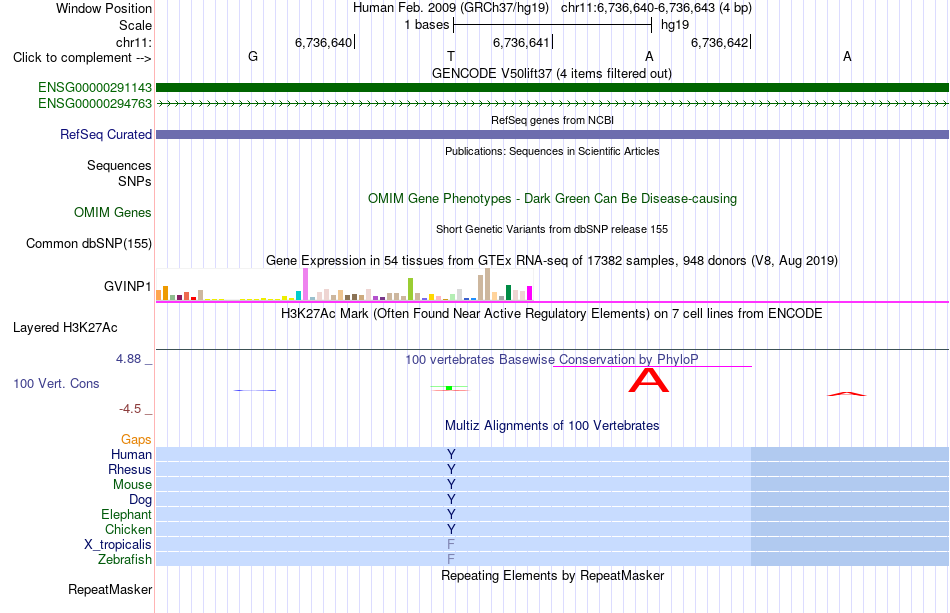Click the large red A PhyloP logo
This screenshot has height=613, width=950.
649,380
